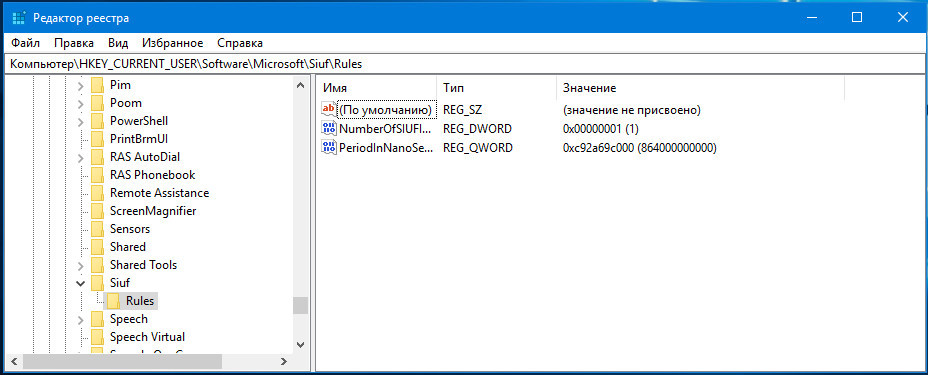928x375 pixels.
Task: Open the Файл menu
Action: click(25, 43)
